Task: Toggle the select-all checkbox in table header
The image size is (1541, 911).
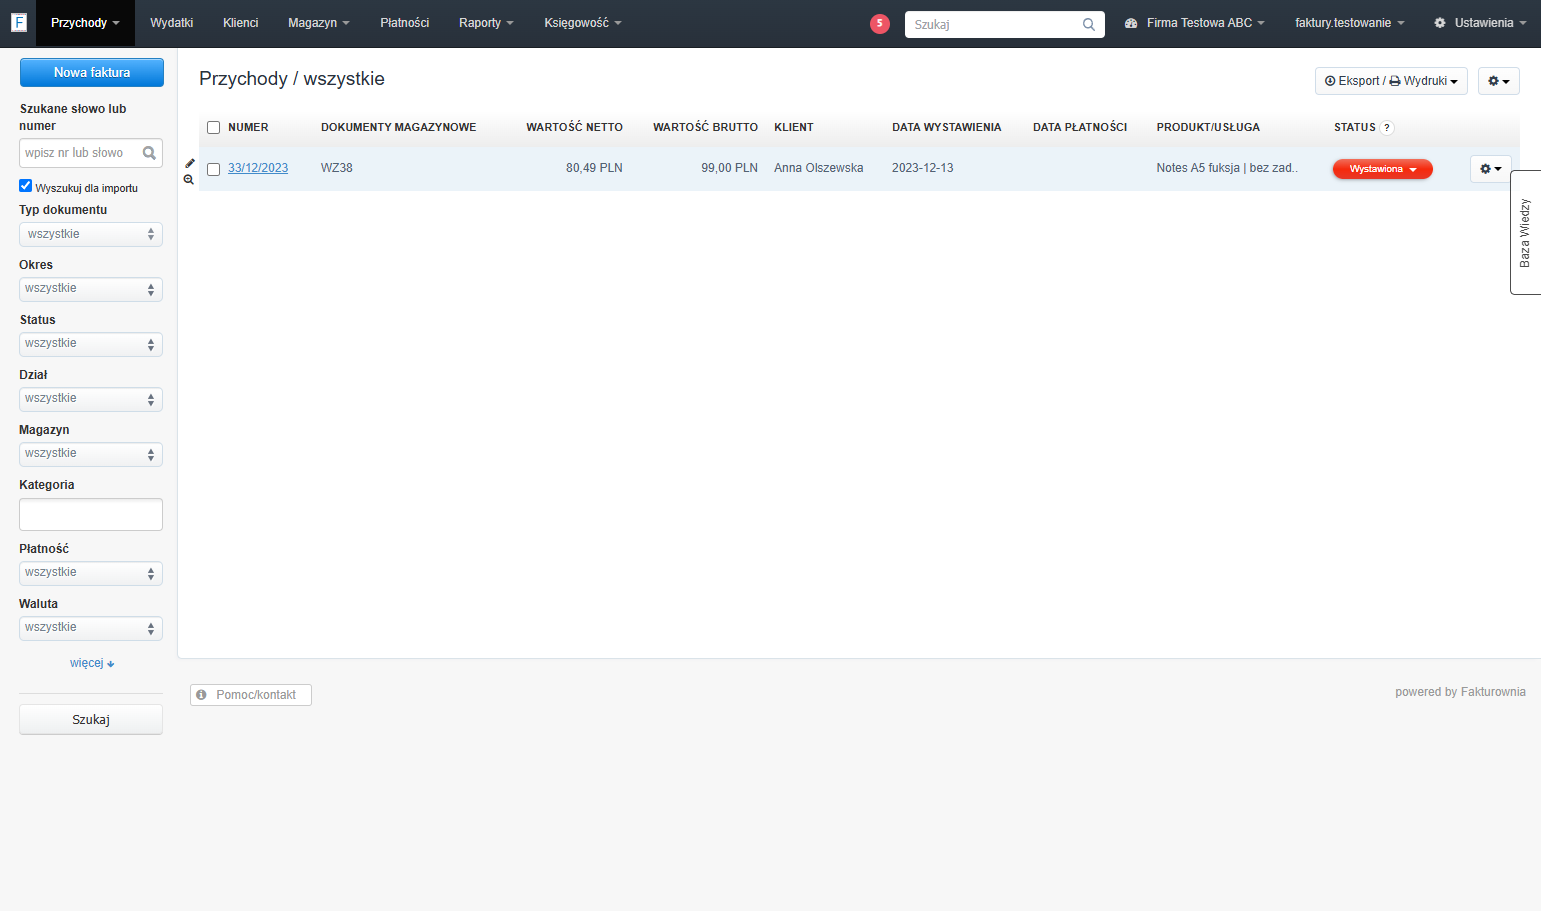Action: click(213, 127)
